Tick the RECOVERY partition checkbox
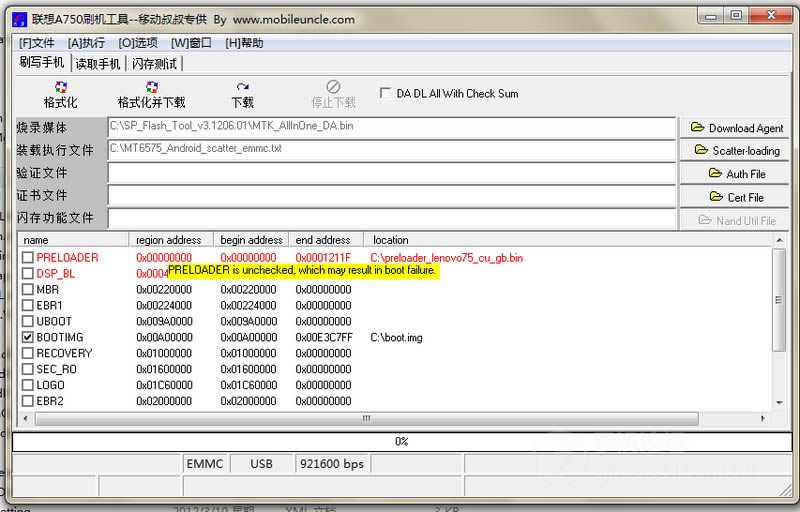 pyautogui.click(x=28, y=354)
